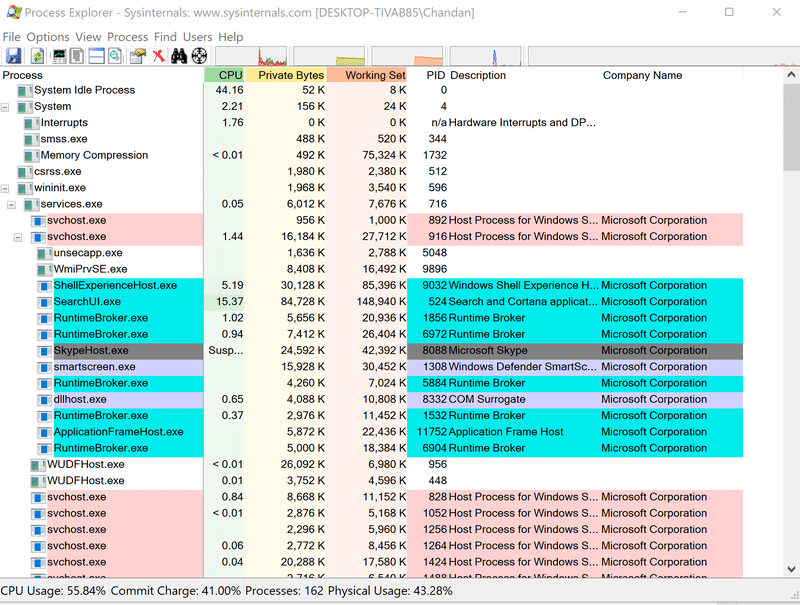Click the icon beside WUDFHost.exe PID 956
Screen dimensions: 800x605
point(38,465)
